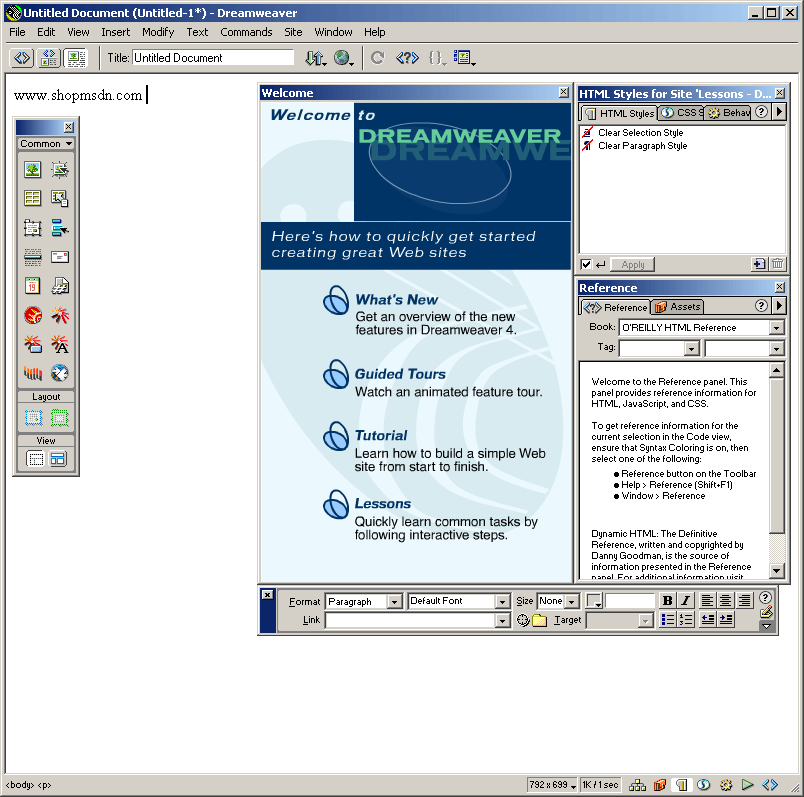The width and height of the screenshot is (804, 797).
Task: Open Reference from the main toolbar icon
Action: point(407,58)
